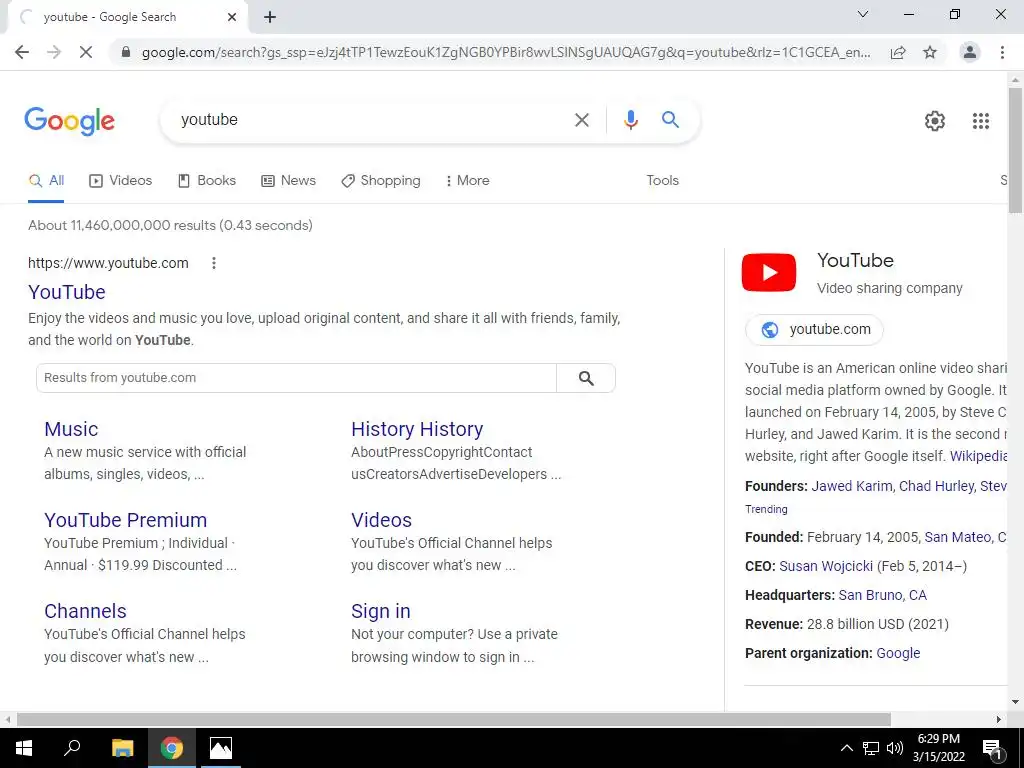Click the result count text
The height and width of the screenshot is (768, 1024).
[x=170, y=225]
